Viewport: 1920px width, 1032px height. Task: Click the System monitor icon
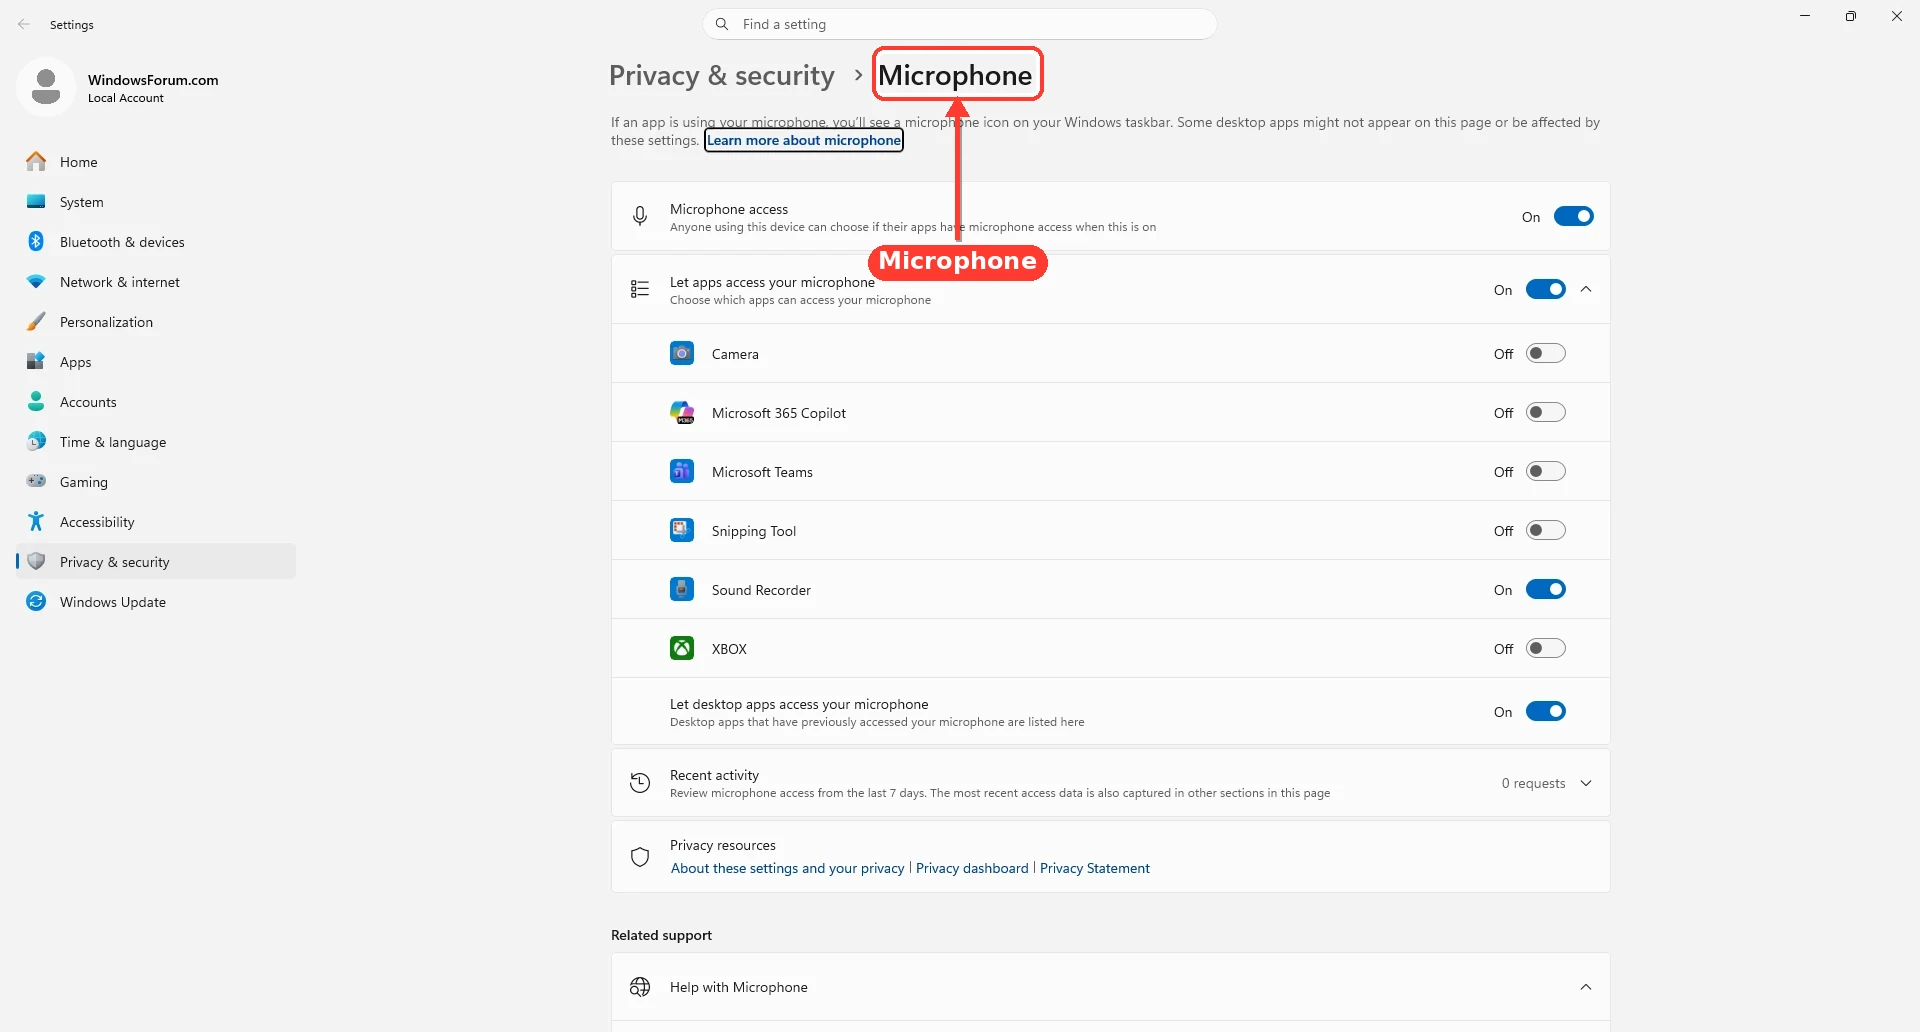(36, 201)
